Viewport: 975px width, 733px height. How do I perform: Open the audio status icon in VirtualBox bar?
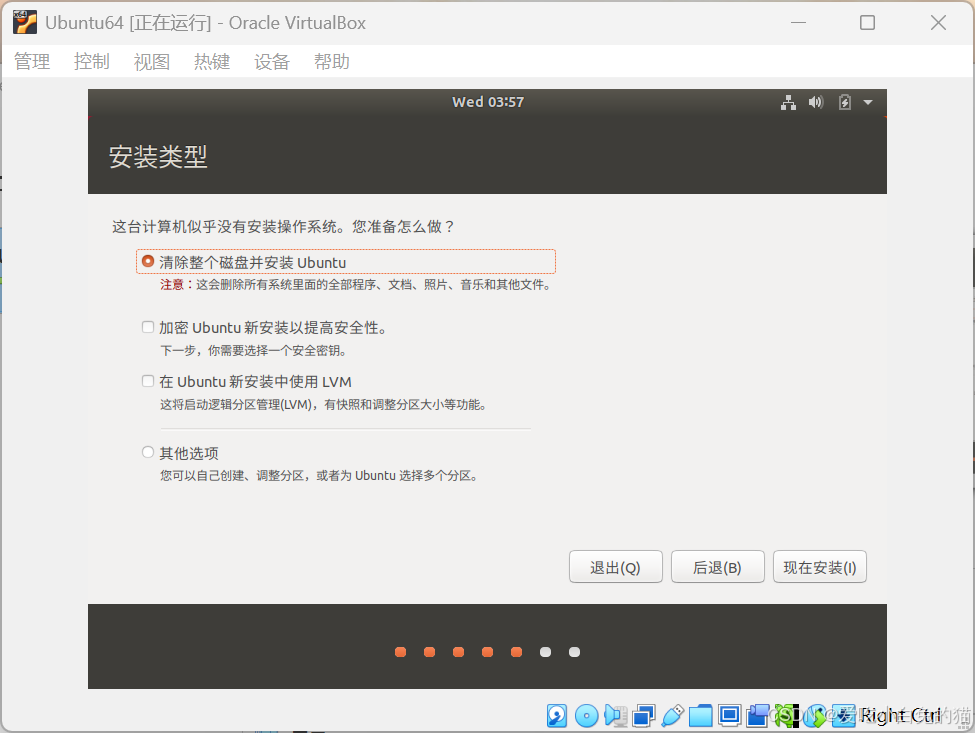615,716
